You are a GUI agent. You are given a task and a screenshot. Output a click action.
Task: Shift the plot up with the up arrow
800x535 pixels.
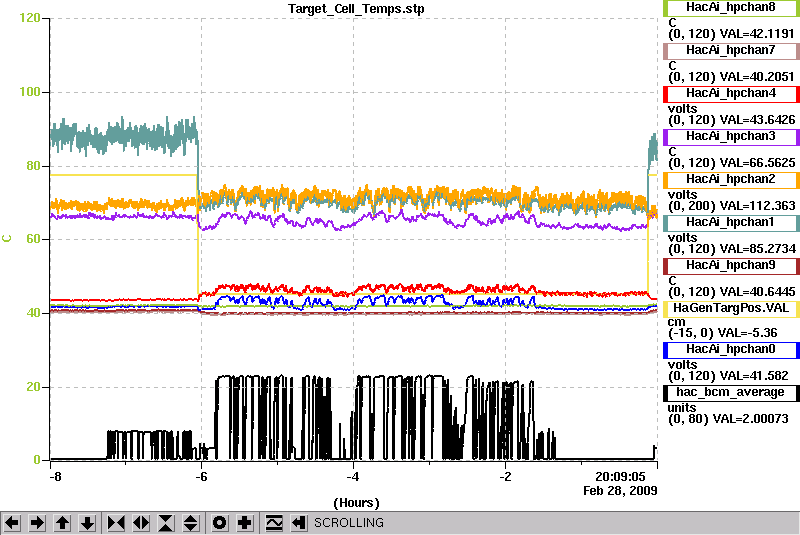click(62, 523)
